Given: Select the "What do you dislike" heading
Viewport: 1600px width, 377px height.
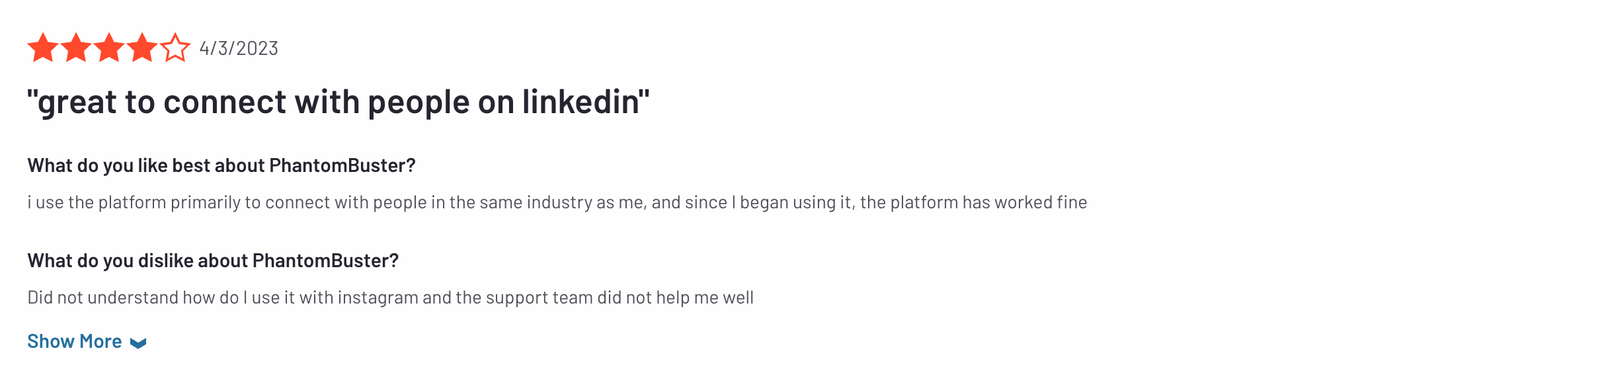Looking at the screenshot, I should pyautogui.click(x=213, y=260).
